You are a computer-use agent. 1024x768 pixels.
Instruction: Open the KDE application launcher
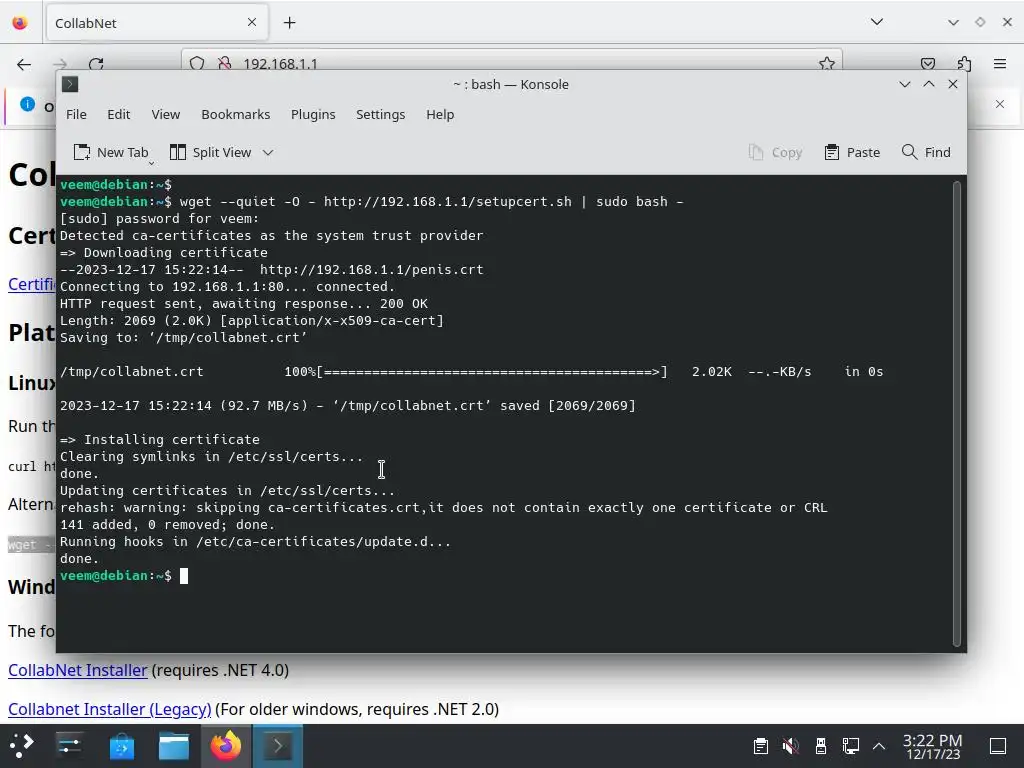click(22, 745)
